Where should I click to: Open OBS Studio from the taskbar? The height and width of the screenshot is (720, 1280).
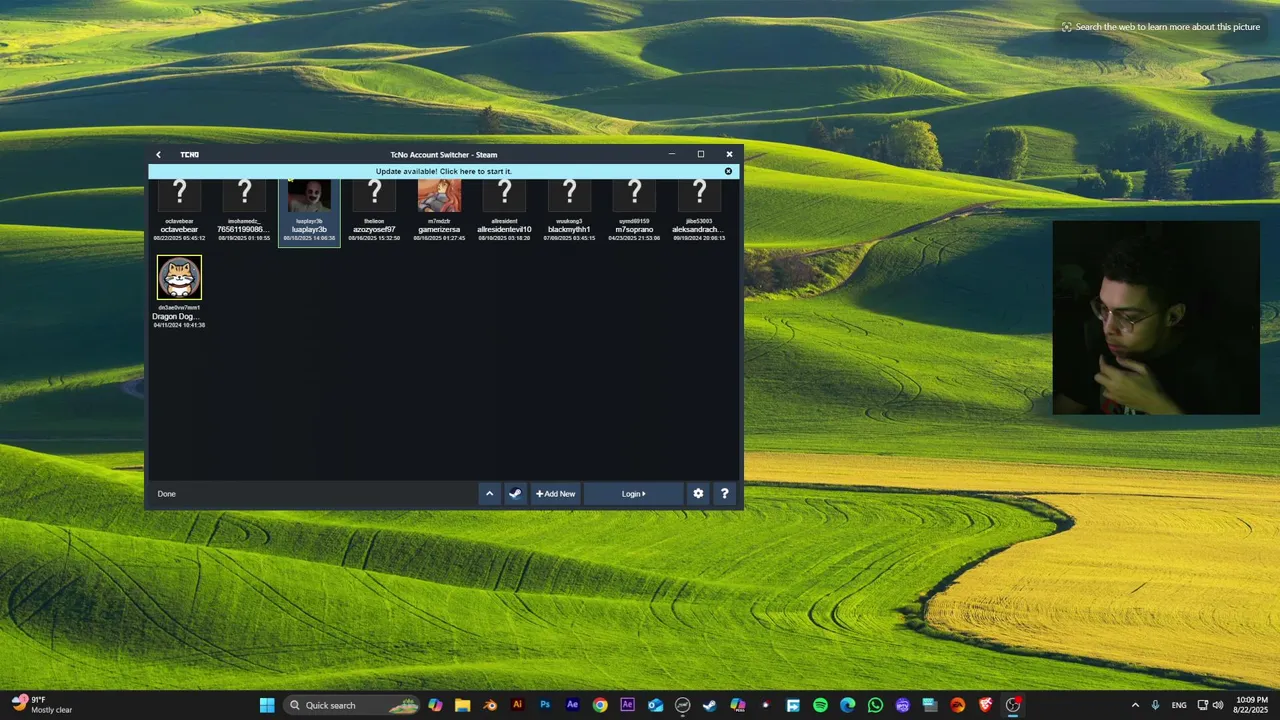(1013, 705)
